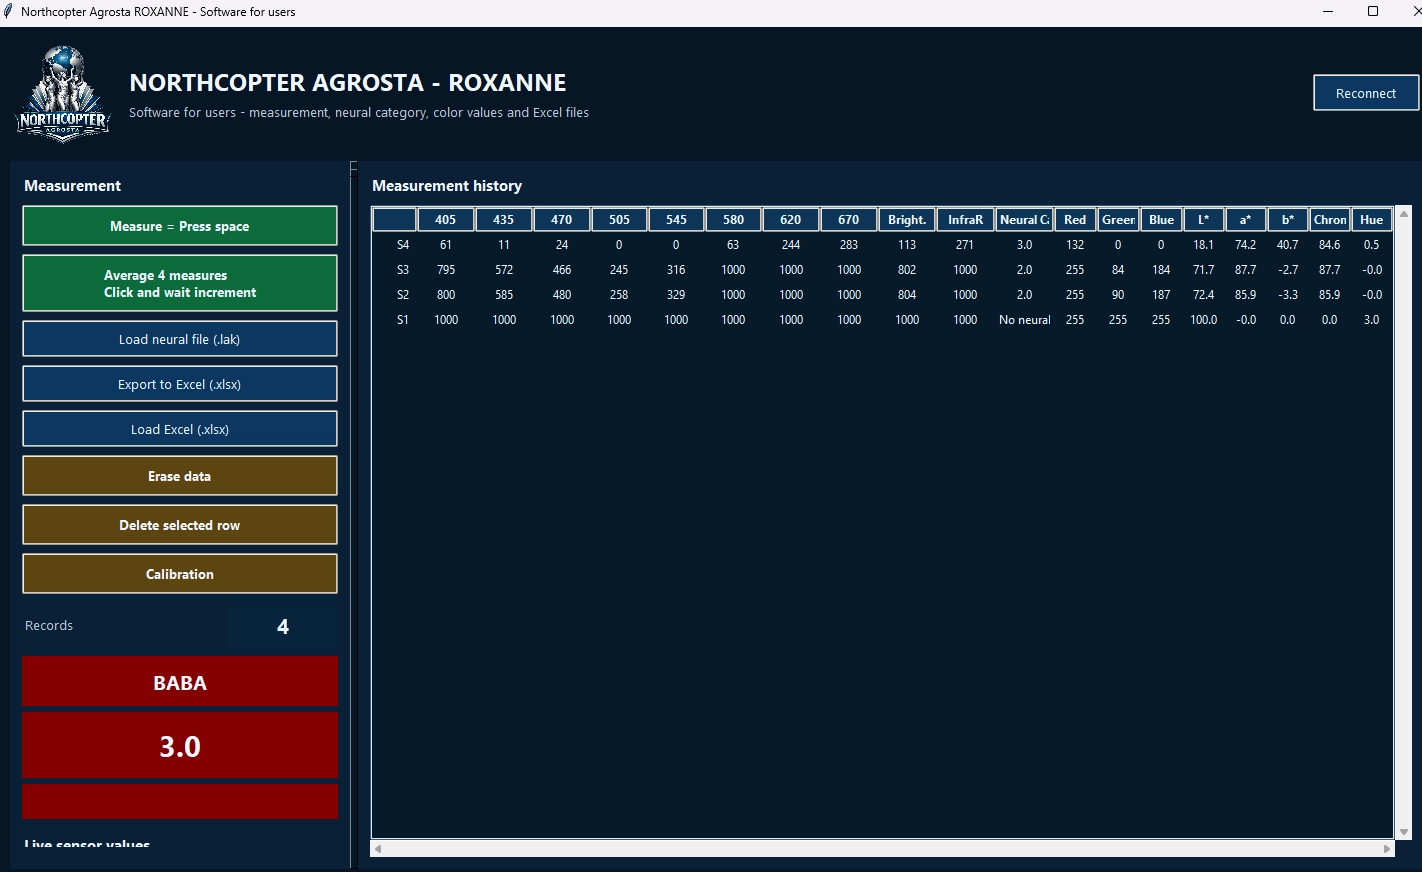Click the a* column header
This screenshot has height=872, width=1422.
pyautogui.click(x=1246, y=220)
